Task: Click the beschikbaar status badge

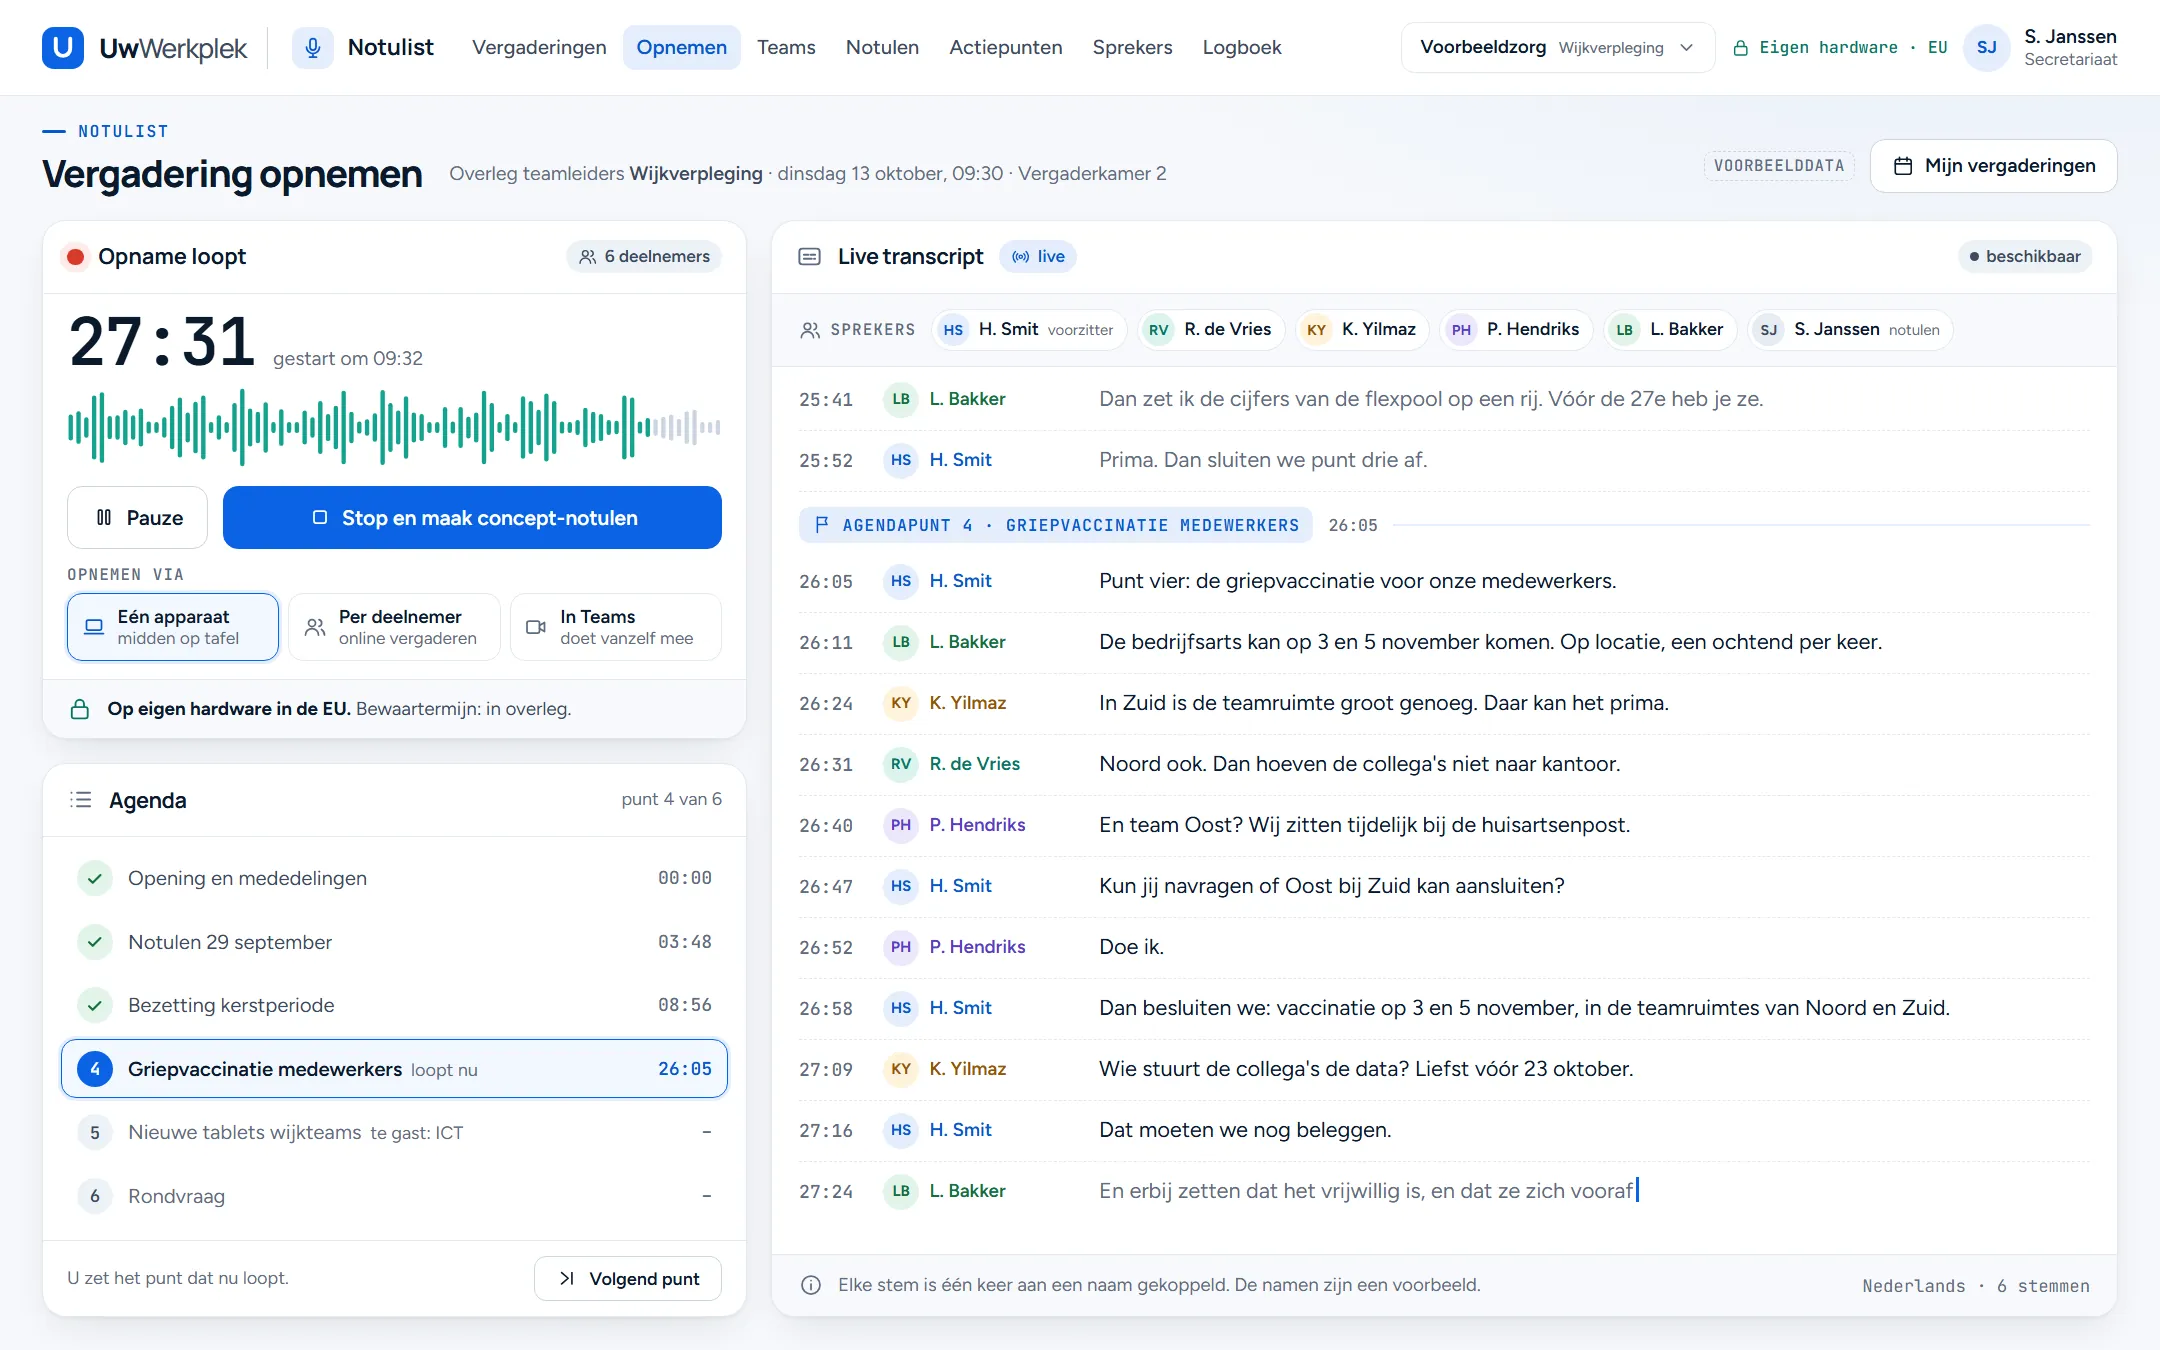Action: tap(2024, 257)
